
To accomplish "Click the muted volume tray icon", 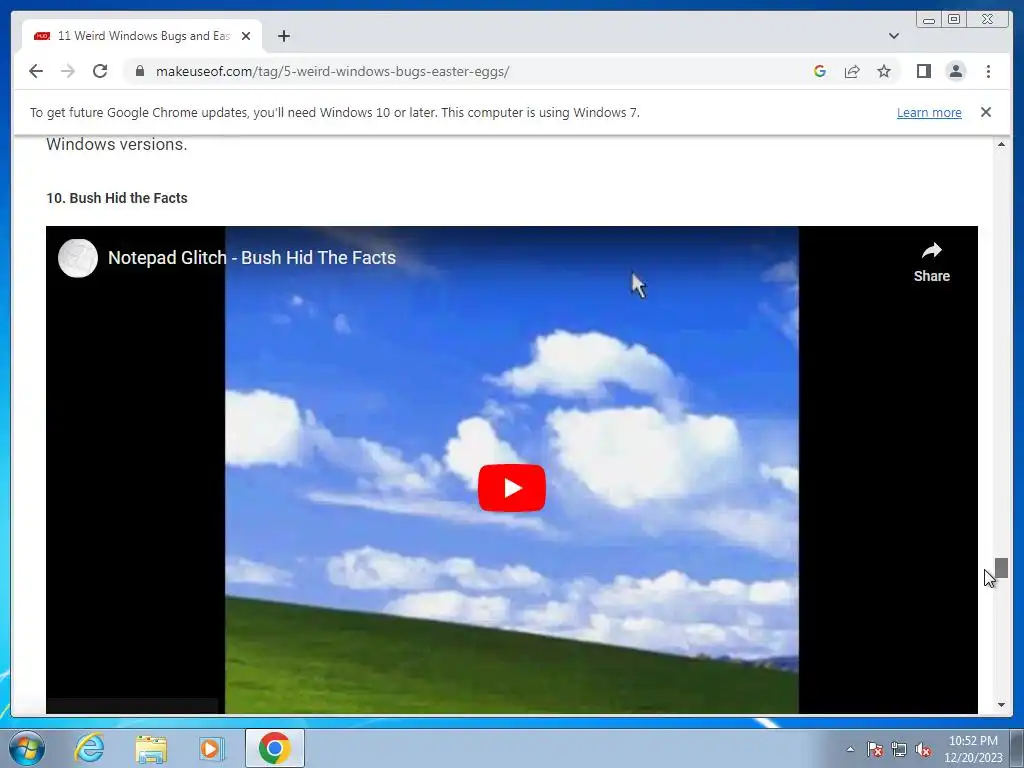I will pyautogui.click(x=923, y=749).
